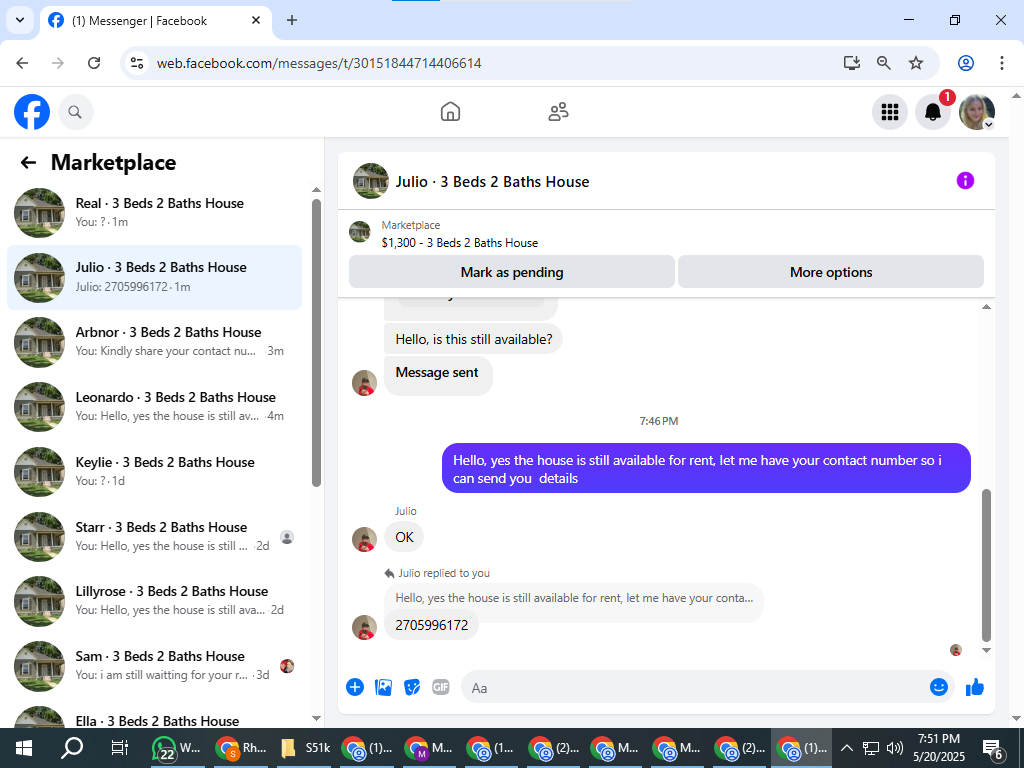The image size is (1024, 768).
Task: Open the $1,300 listing link
Action: pyautogui.click(x=460, y=243)
